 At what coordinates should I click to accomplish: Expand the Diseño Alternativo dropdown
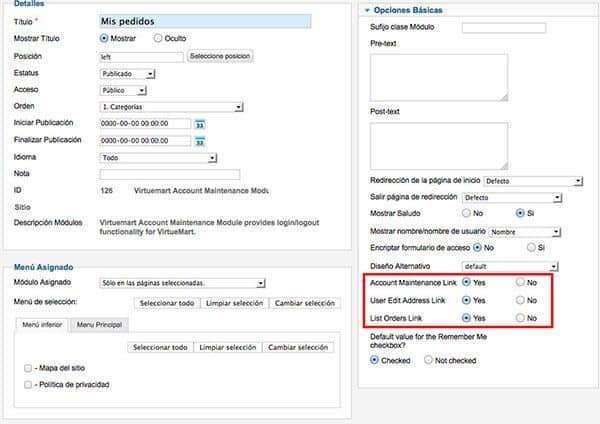click(x=510, y=266)
